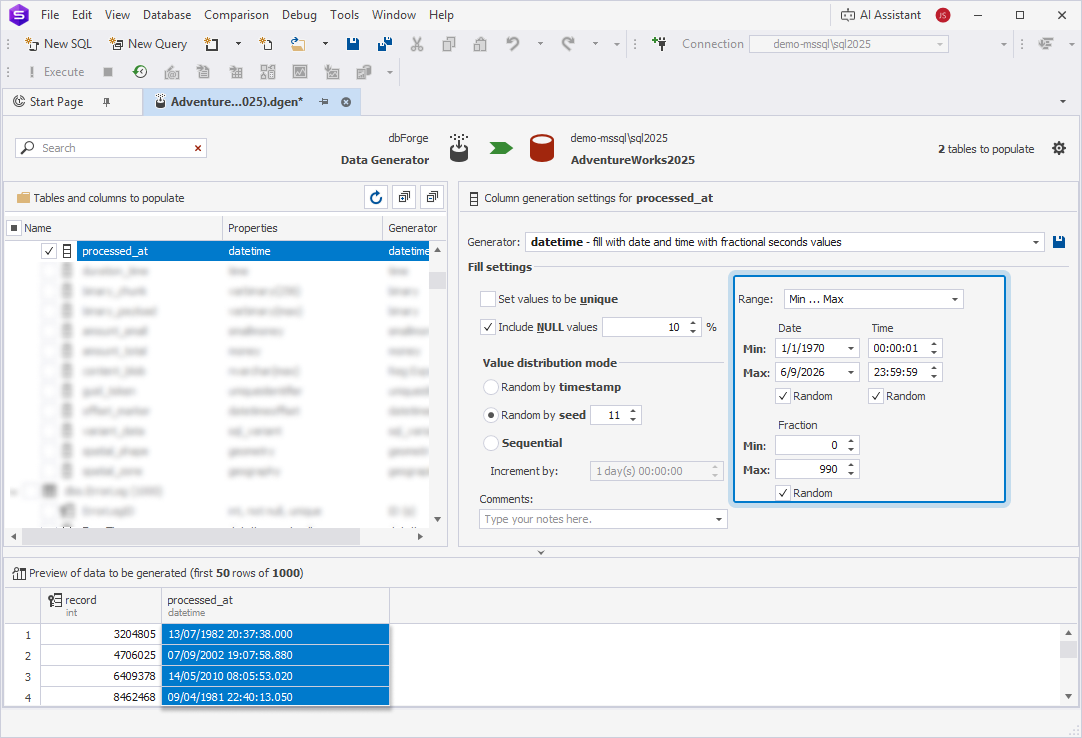Toggle the Random checkbox under Date
Image resolution: width=1082 pixels, height=738 pixels.
pyautogui.click(x=783, y=396)
